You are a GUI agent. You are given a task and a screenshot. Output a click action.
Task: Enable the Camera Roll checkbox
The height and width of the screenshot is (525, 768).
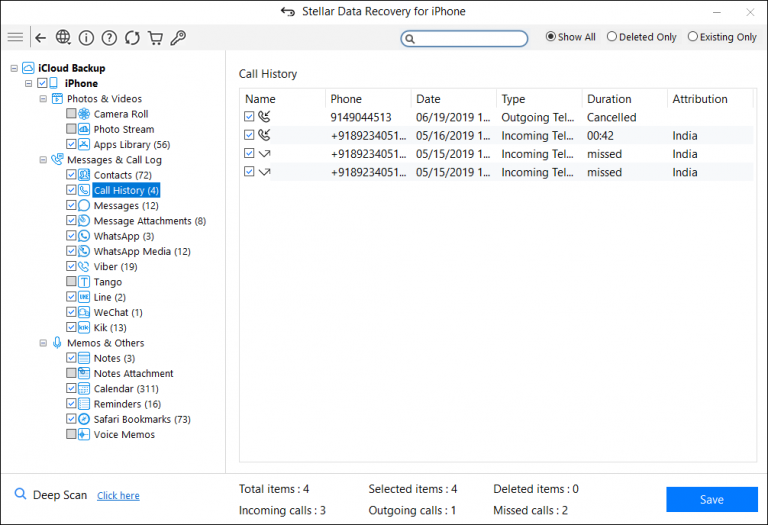point(71,114)
